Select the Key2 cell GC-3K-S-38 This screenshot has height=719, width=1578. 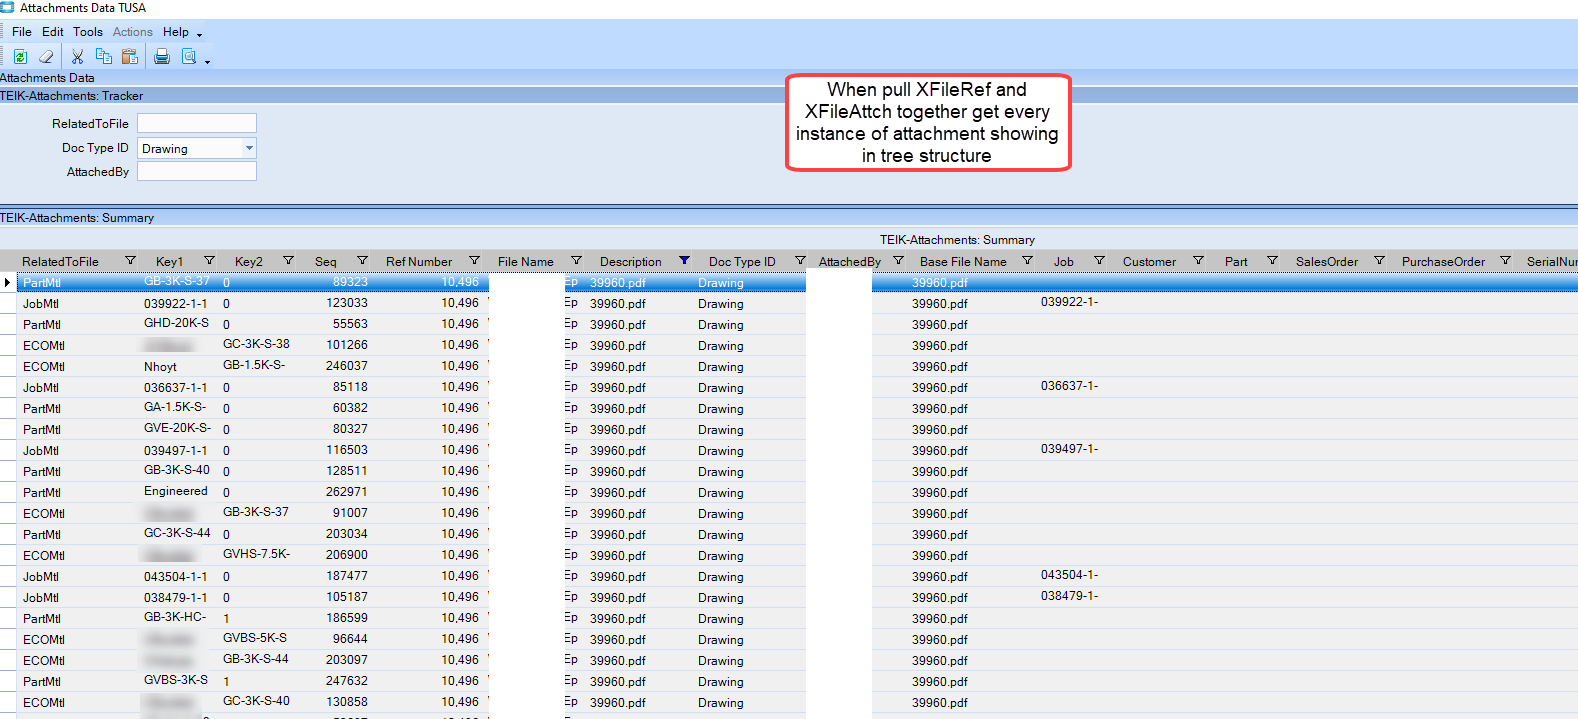[x=256, y=344]
